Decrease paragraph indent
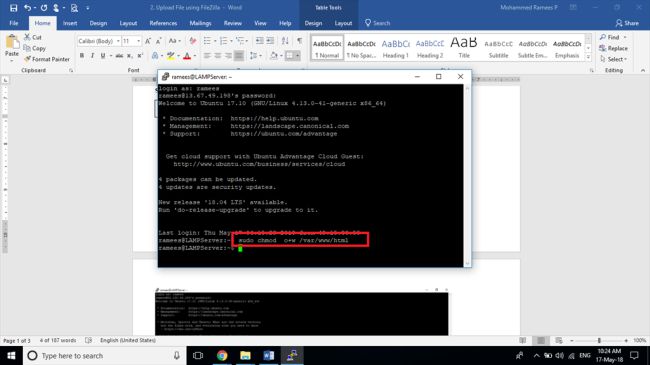This screenshot has width=650, height=365. 260,41
